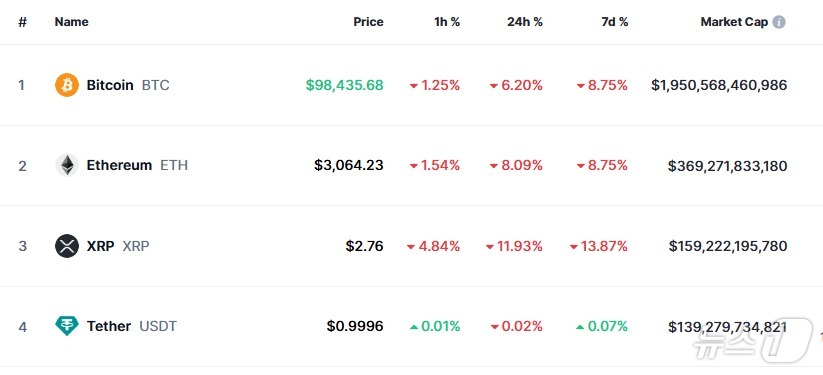Open the Bitcoin BTC name link
Screen dimensions: 823x375
click(128, 85)
